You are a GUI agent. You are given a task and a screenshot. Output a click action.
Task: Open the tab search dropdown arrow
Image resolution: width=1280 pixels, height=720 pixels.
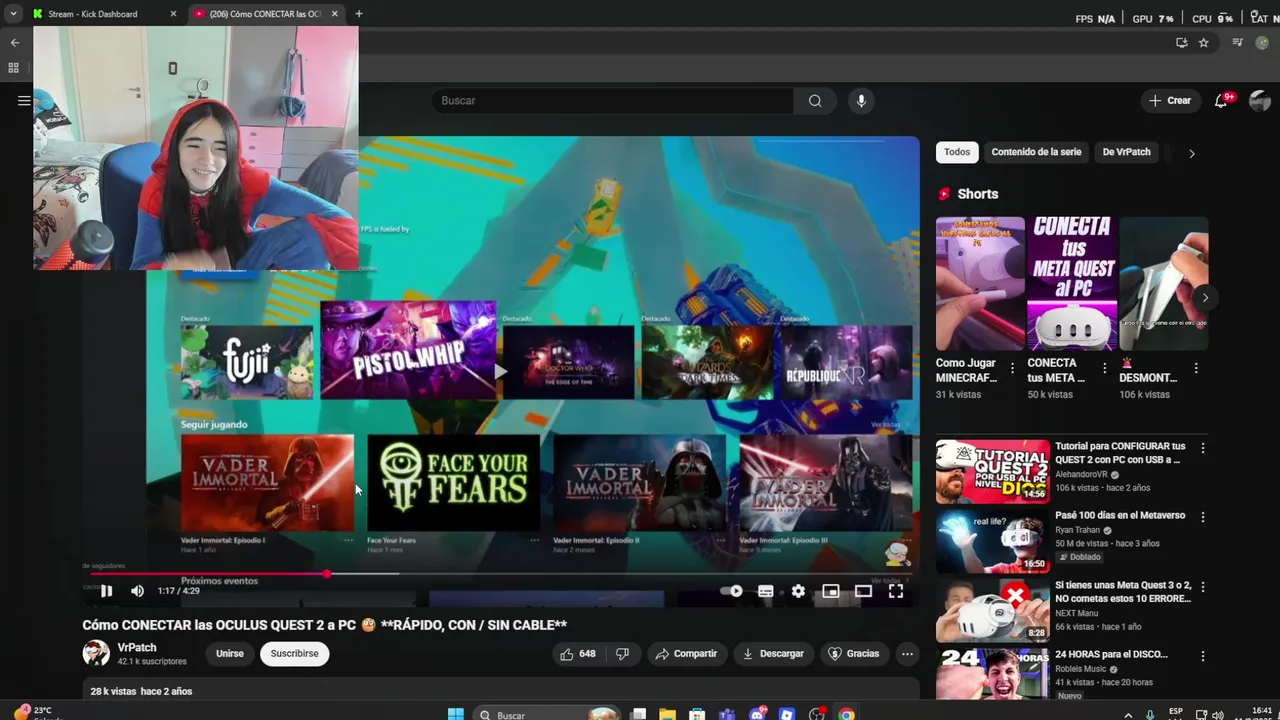click(13, 14)
